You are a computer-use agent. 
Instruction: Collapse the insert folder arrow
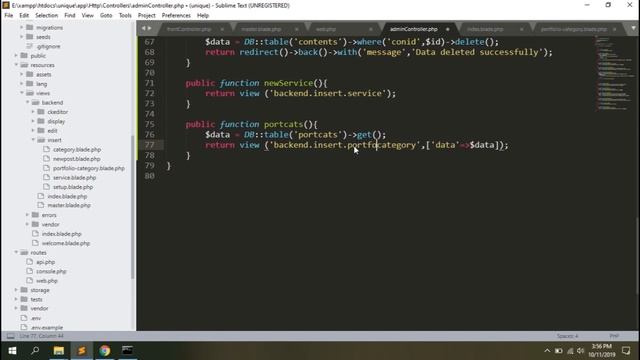click(x=33, y=140)
